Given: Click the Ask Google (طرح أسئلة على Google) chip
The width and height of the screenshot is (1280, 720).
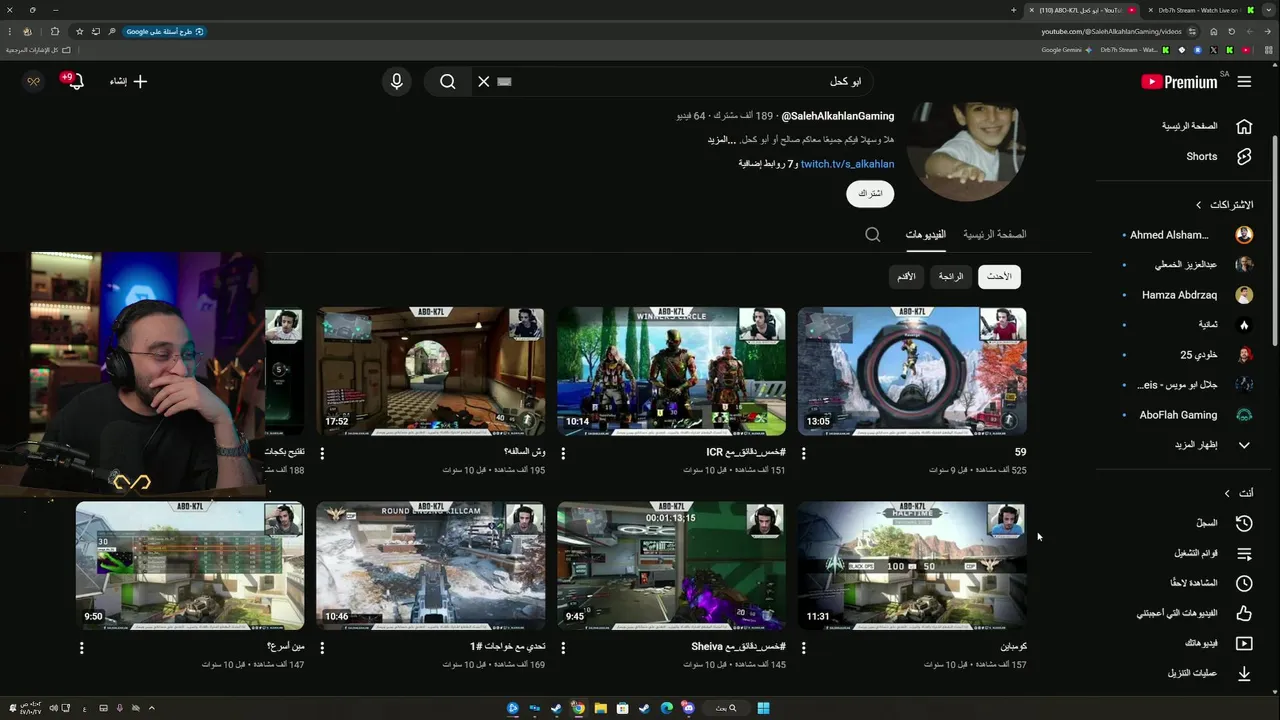Looking at the screenshot, I should coord(164,31).
